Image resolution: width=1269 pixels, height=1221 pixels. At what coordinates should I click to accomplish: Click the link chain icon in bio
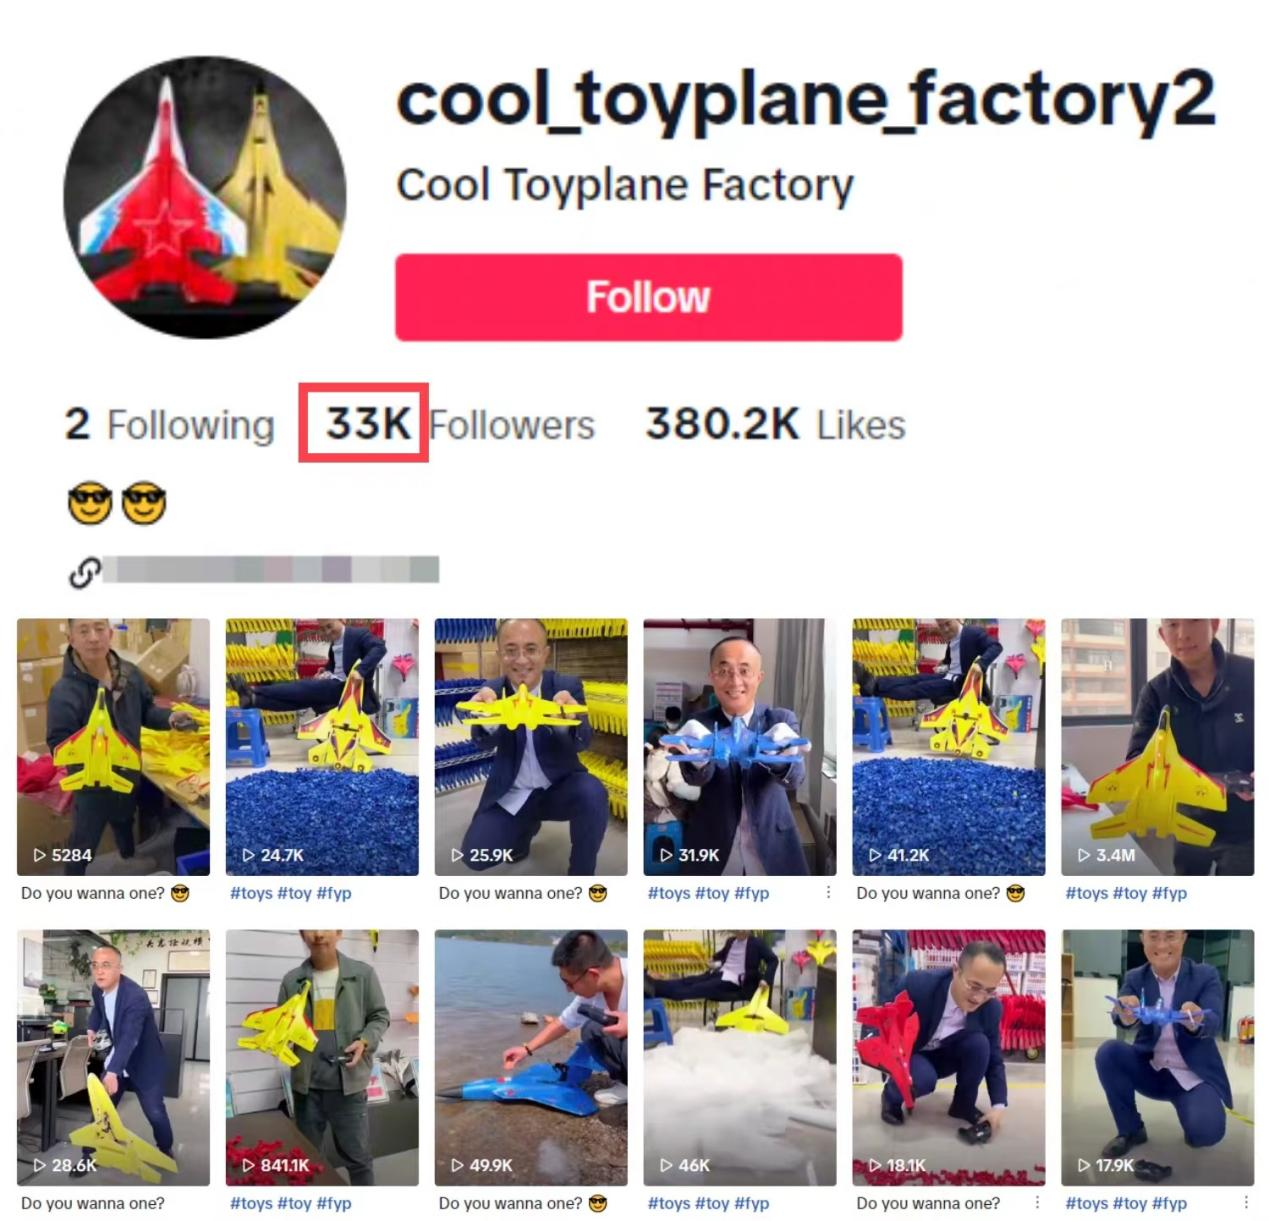click(x=84, y=572)
